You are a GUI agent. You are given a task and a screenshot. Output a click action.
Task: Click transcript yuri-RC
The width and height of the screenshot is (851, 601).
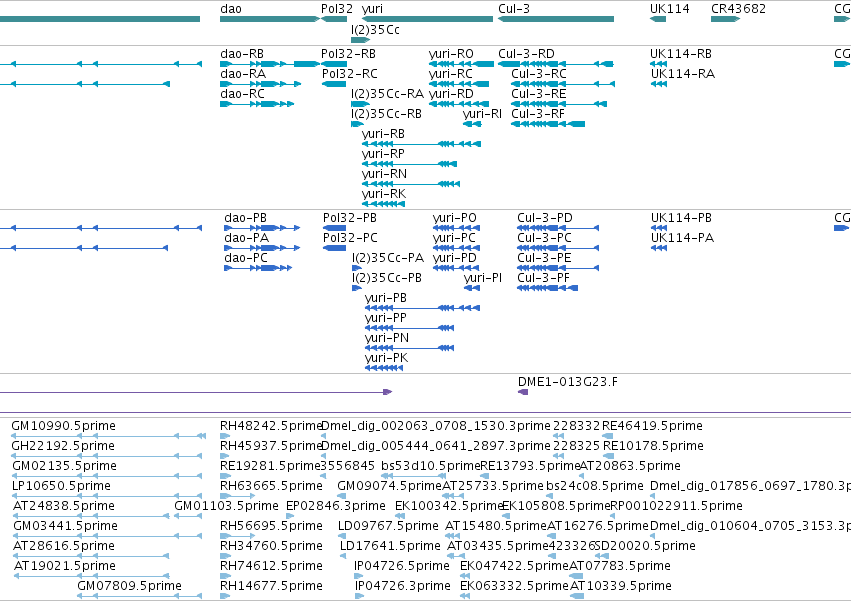[x=450, y=74]
